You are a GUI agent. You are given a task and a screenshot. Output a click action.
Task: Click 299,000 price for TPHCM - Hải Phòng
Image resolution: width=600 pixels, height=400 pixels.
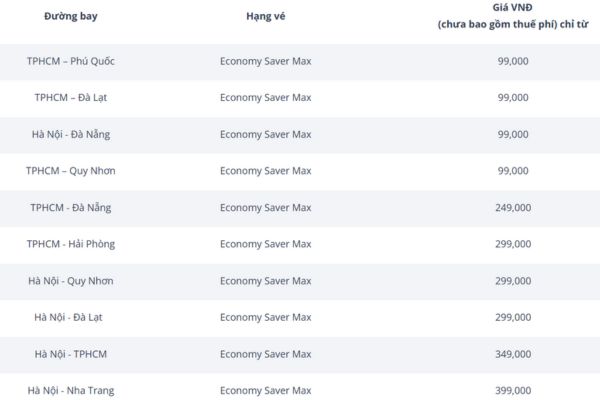click(513, 244)
